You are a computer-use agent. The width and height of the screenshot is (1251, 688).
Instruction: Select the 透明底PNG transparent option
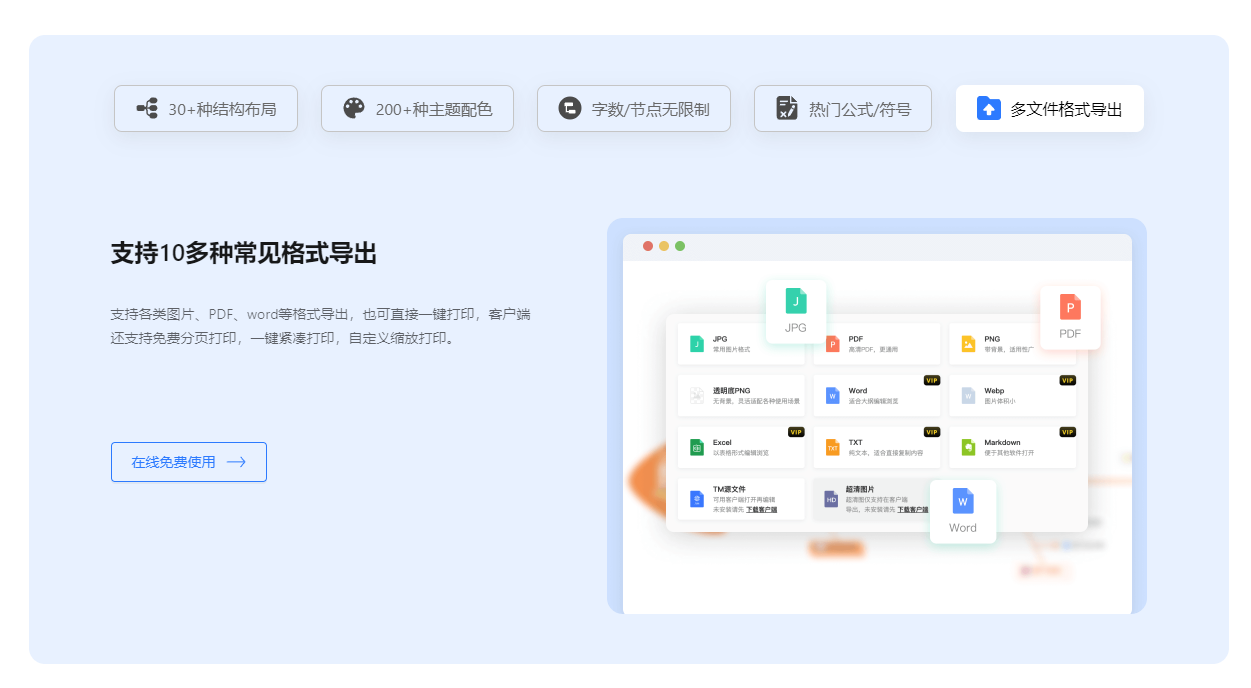pos(697,395)
